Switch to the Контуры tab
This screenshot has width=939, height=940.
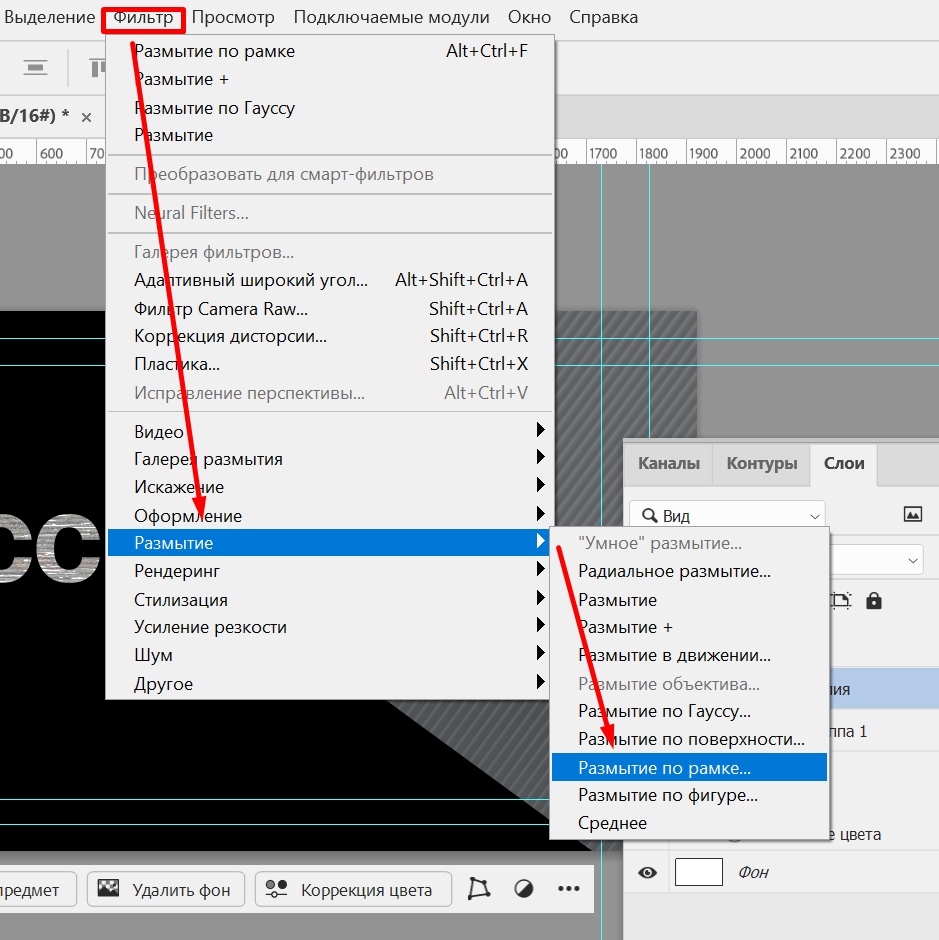(761, 464)
